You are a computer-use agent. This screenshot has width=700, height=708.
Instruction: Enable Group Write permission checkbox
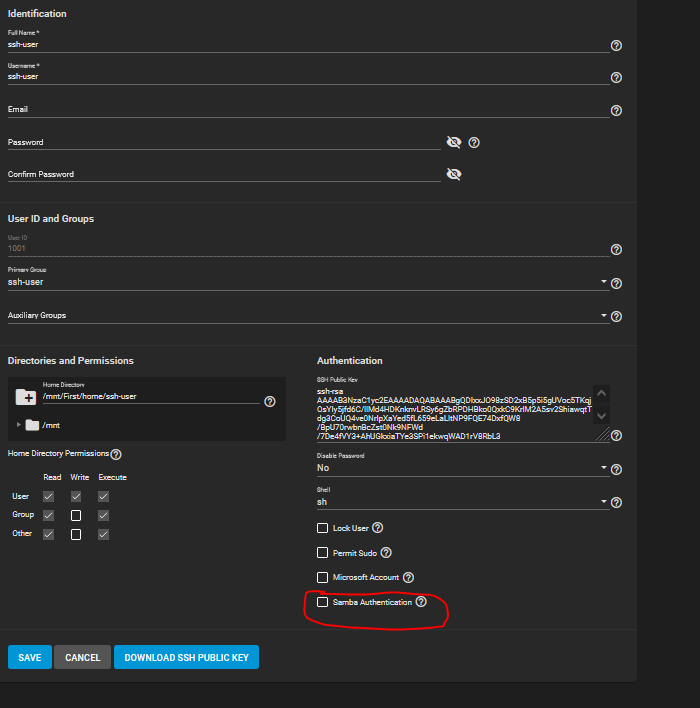tap(76, 516)
